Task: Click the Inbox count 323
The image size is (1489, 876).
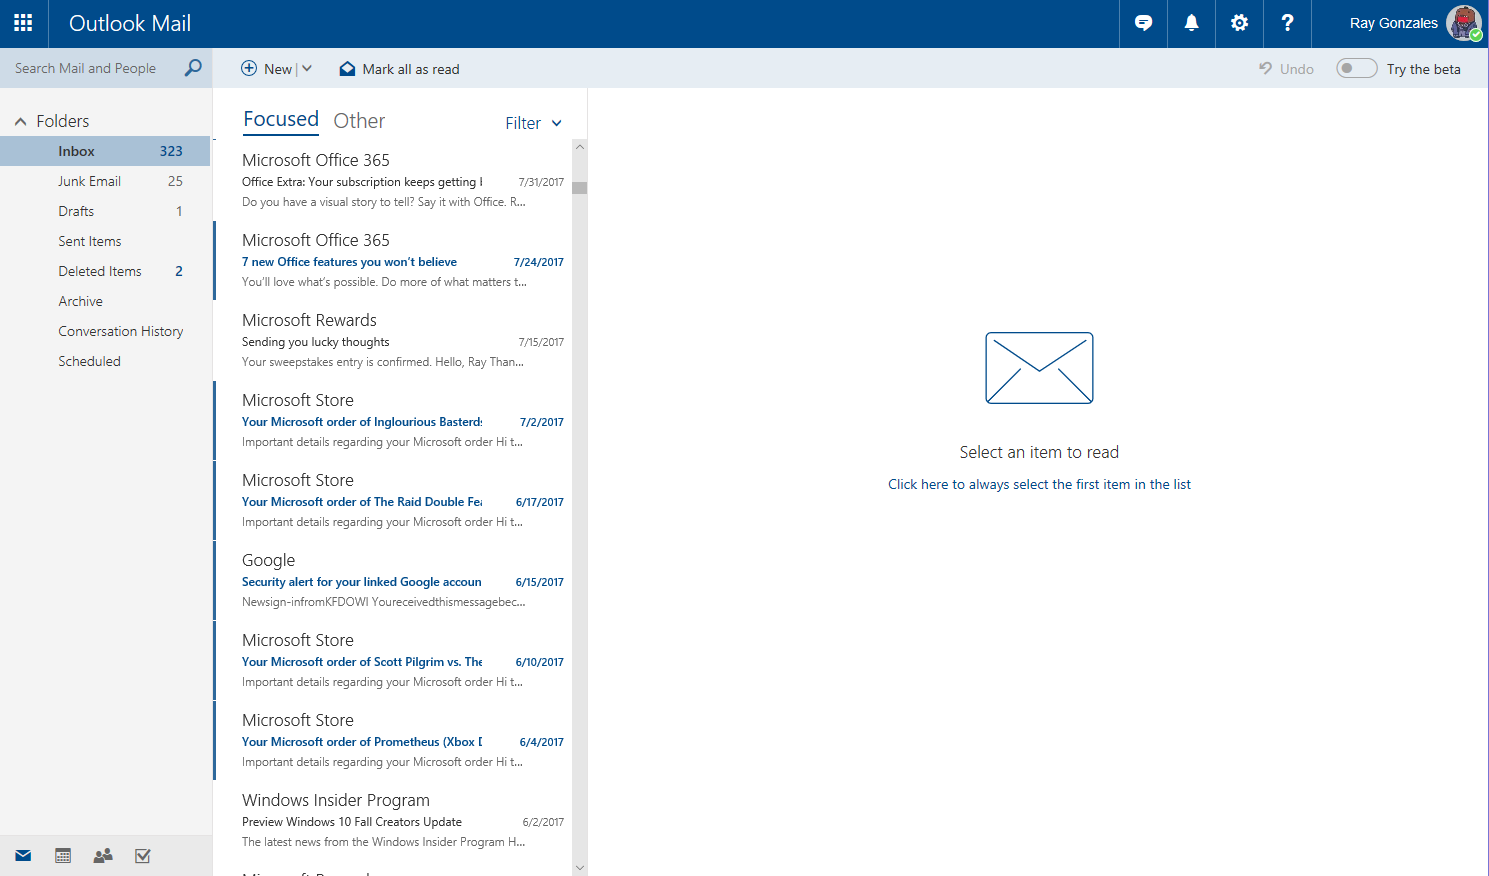Action: [x=171, y=151]
